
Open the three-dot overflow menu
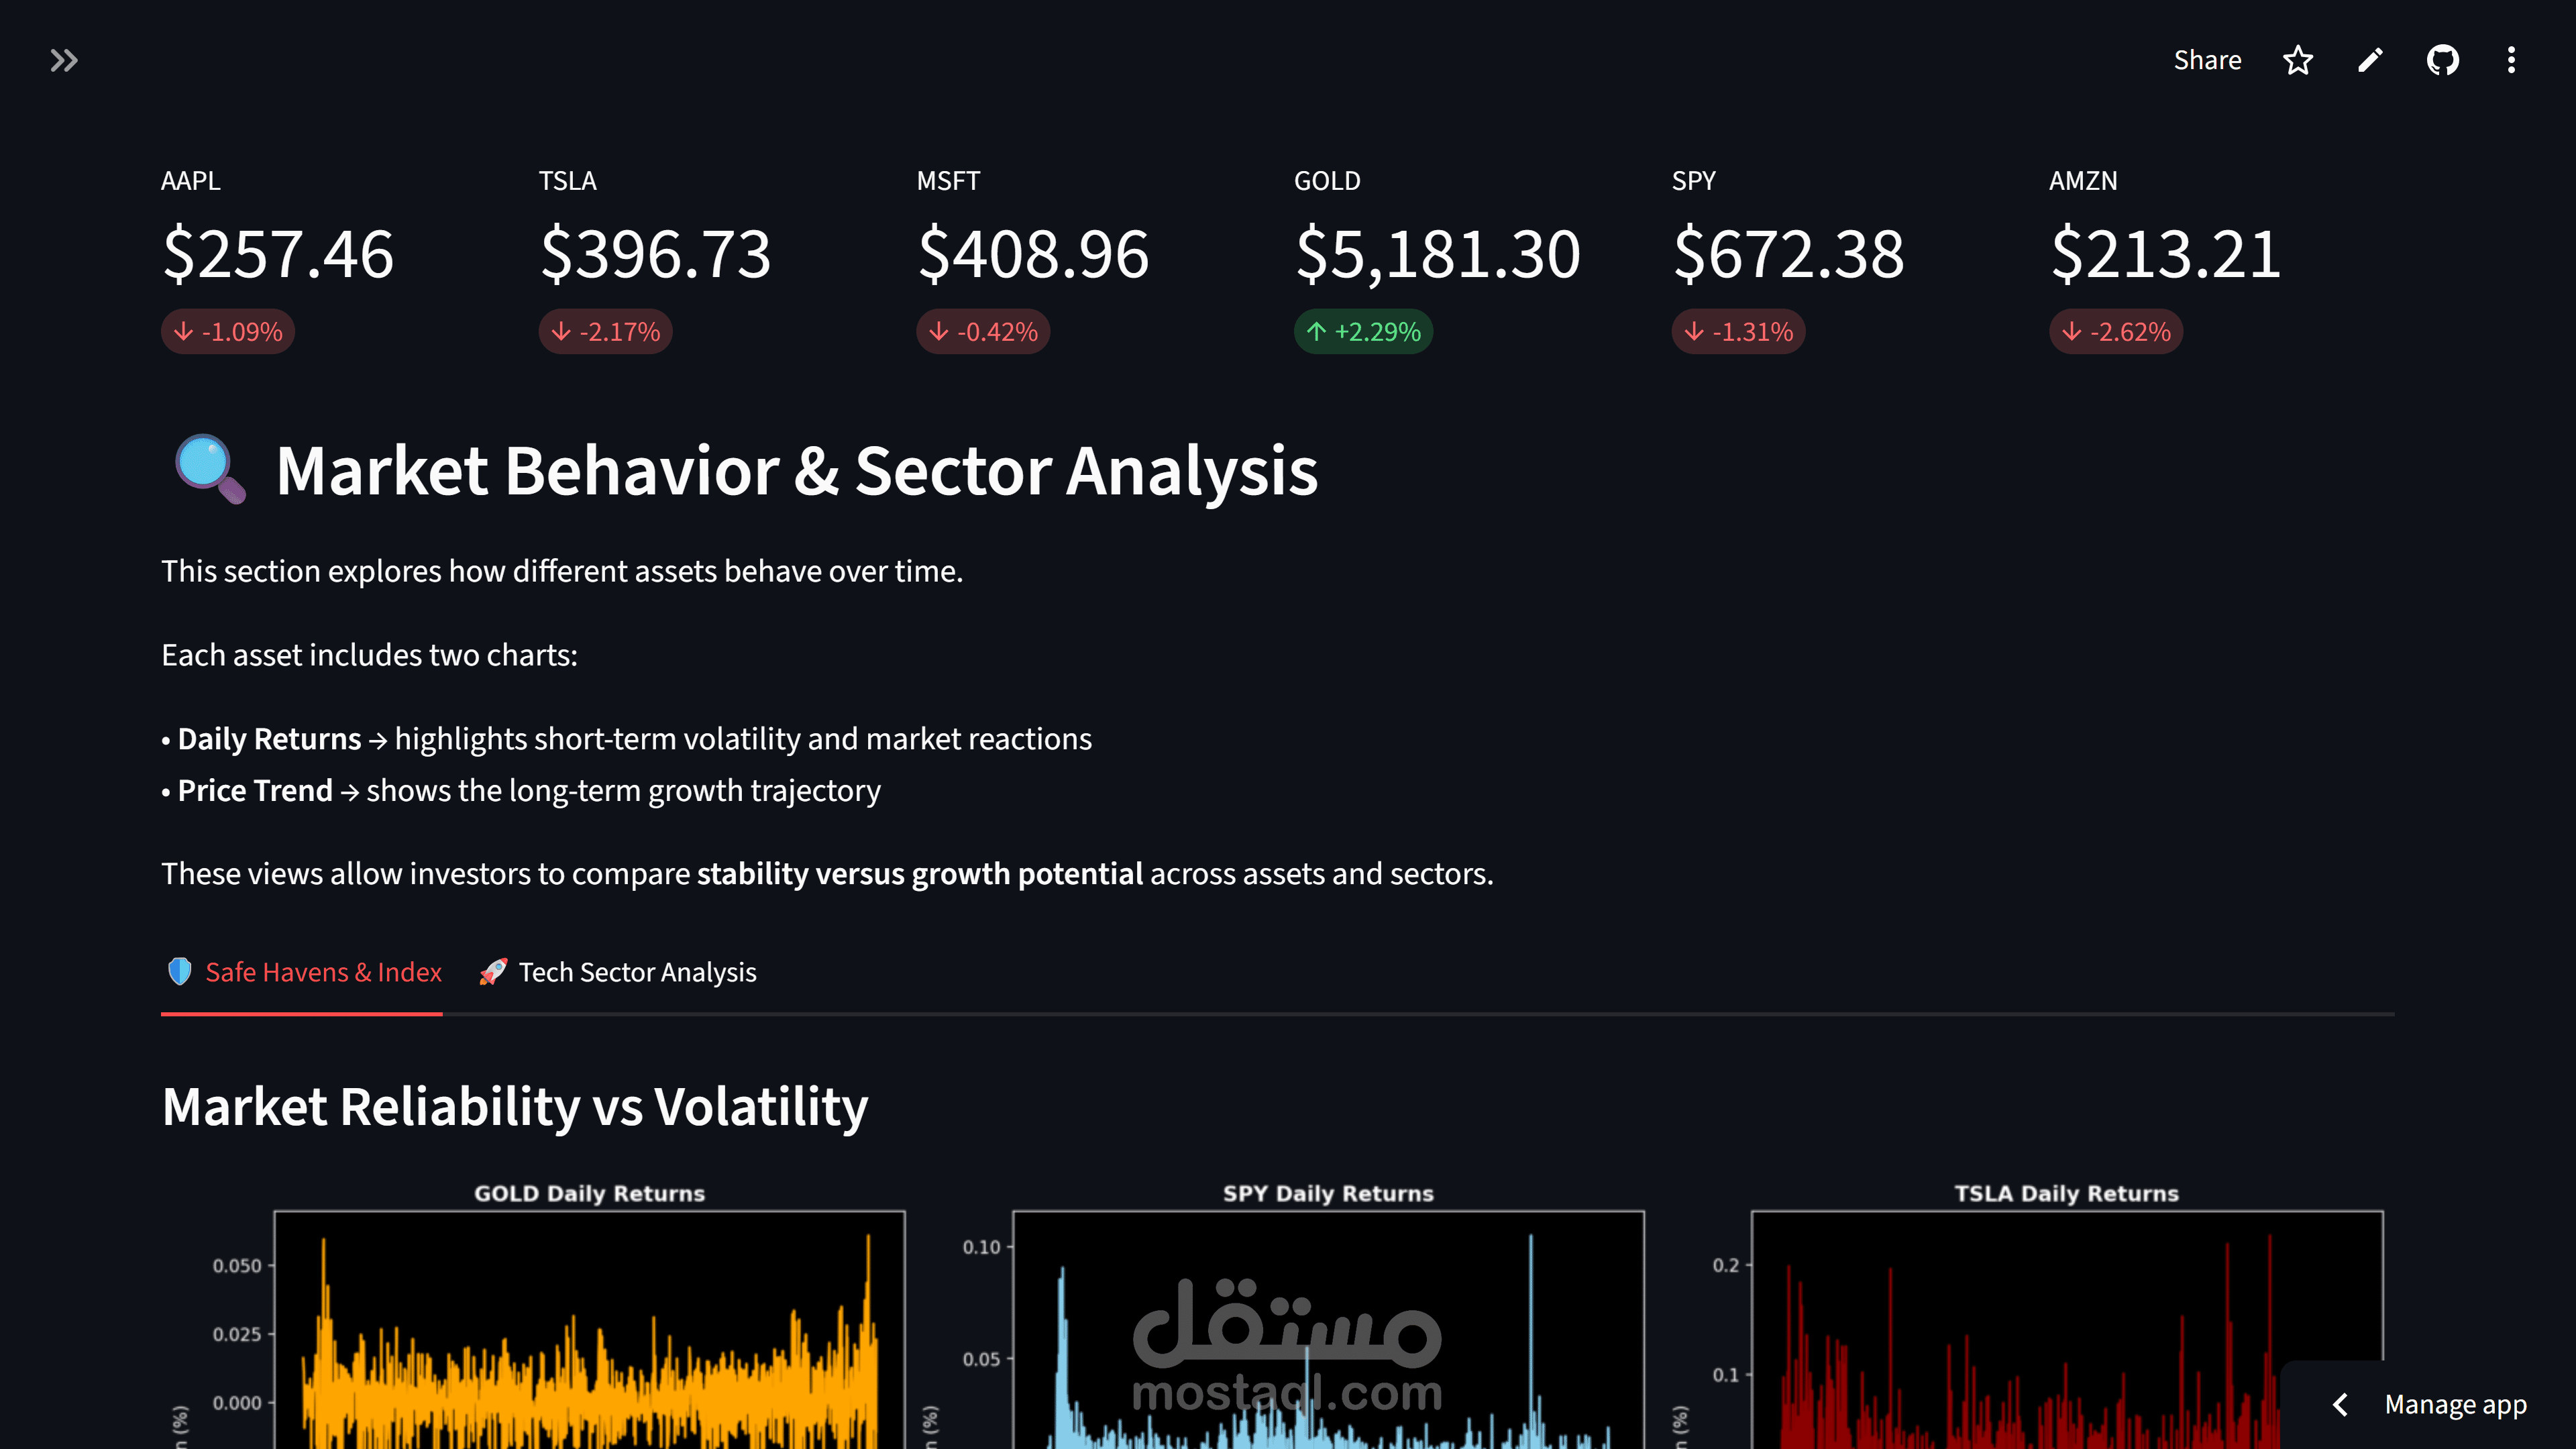pyautogui.click(x=2511, y=60)
